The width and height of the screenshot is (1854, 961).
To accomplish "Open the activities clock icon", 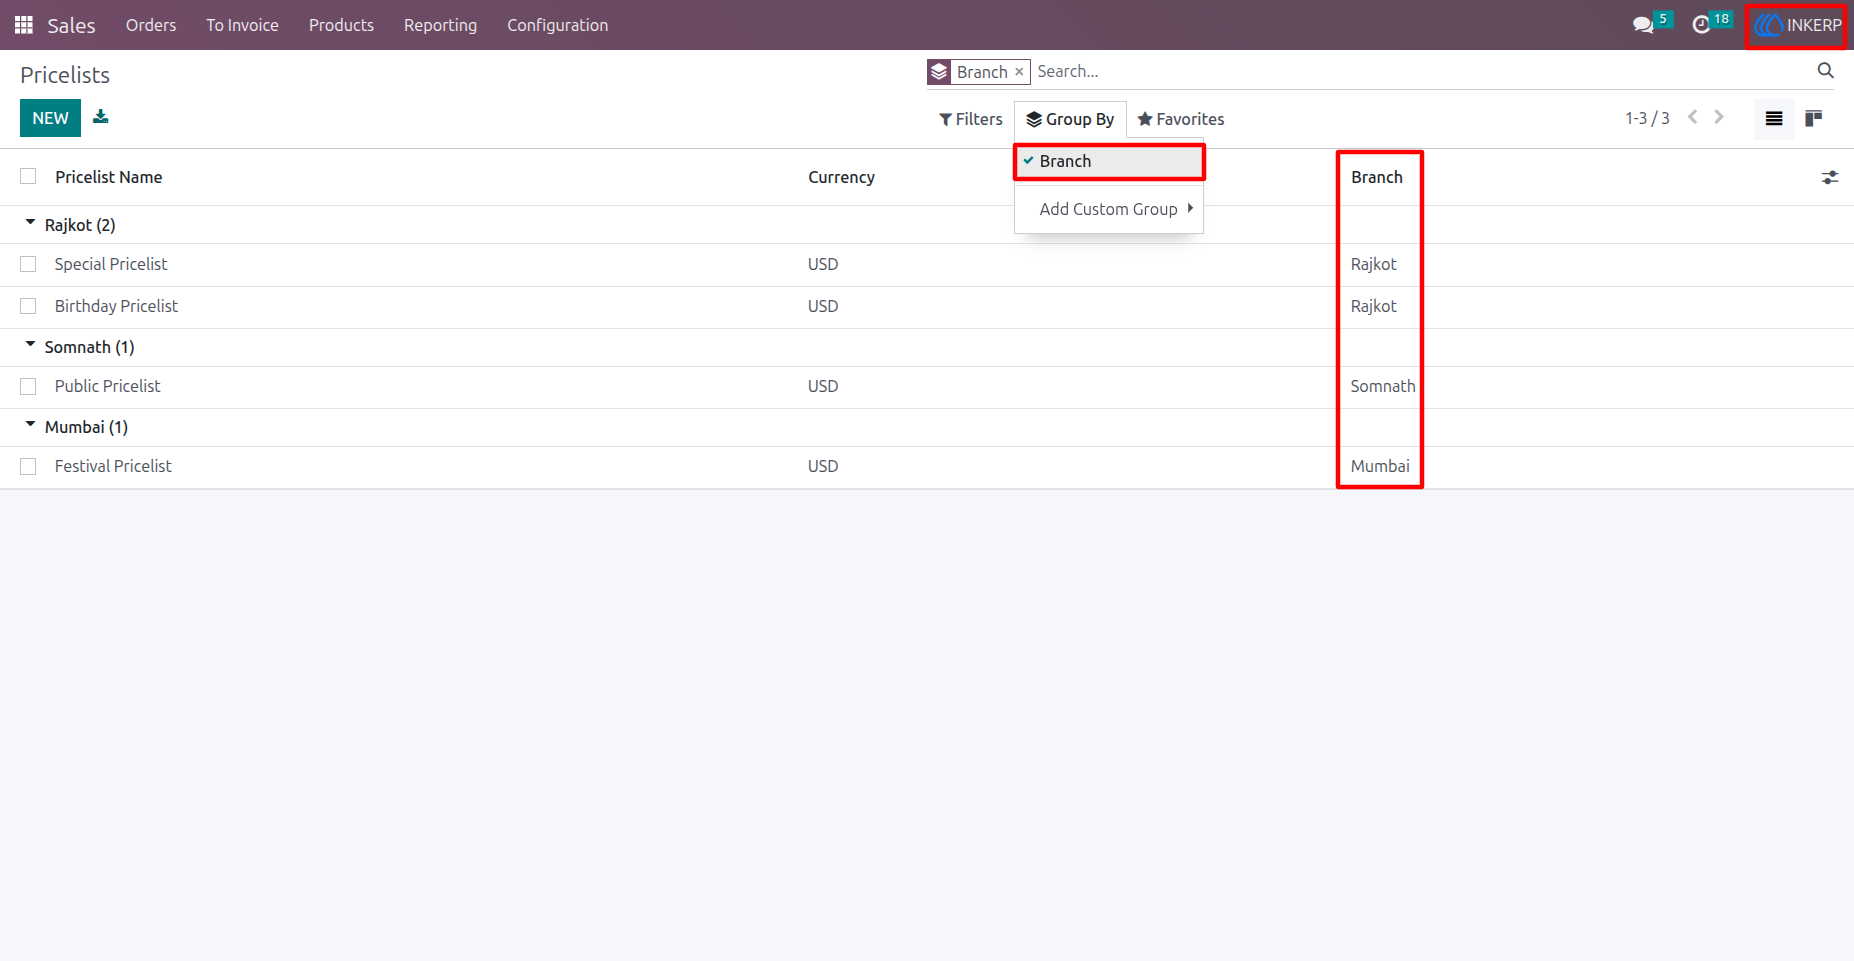I will point(1701,25).
